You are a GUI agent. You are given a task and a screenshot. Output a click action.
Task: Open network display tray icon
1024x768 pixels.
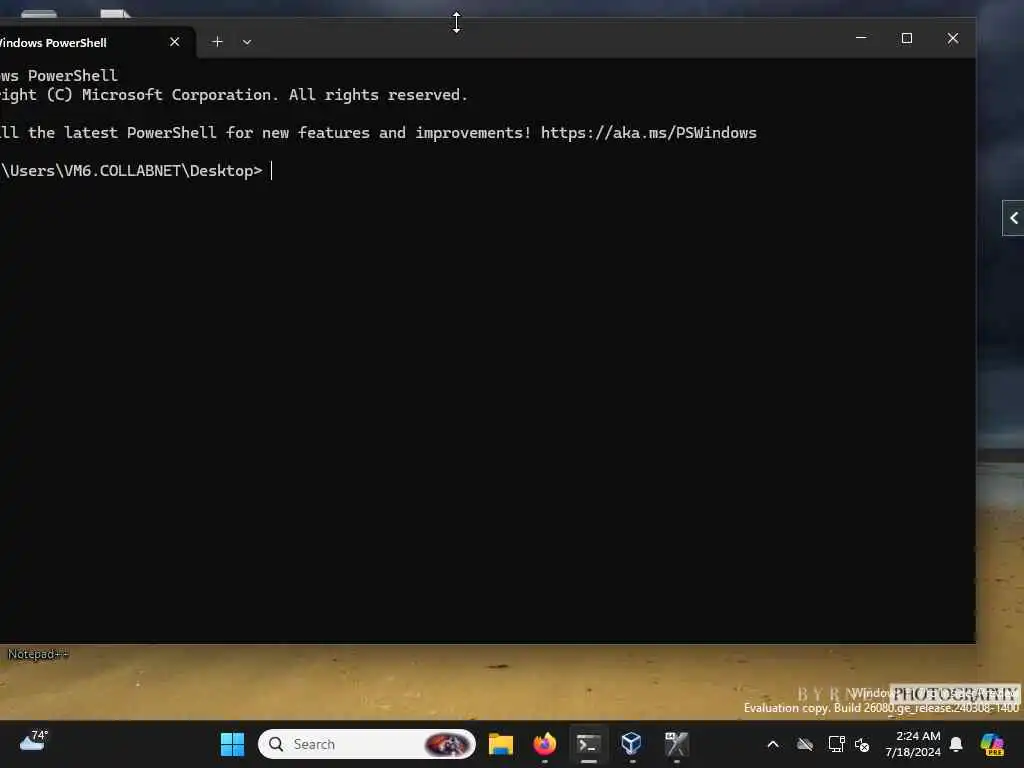pyautogui.click(x=837, y=744)
